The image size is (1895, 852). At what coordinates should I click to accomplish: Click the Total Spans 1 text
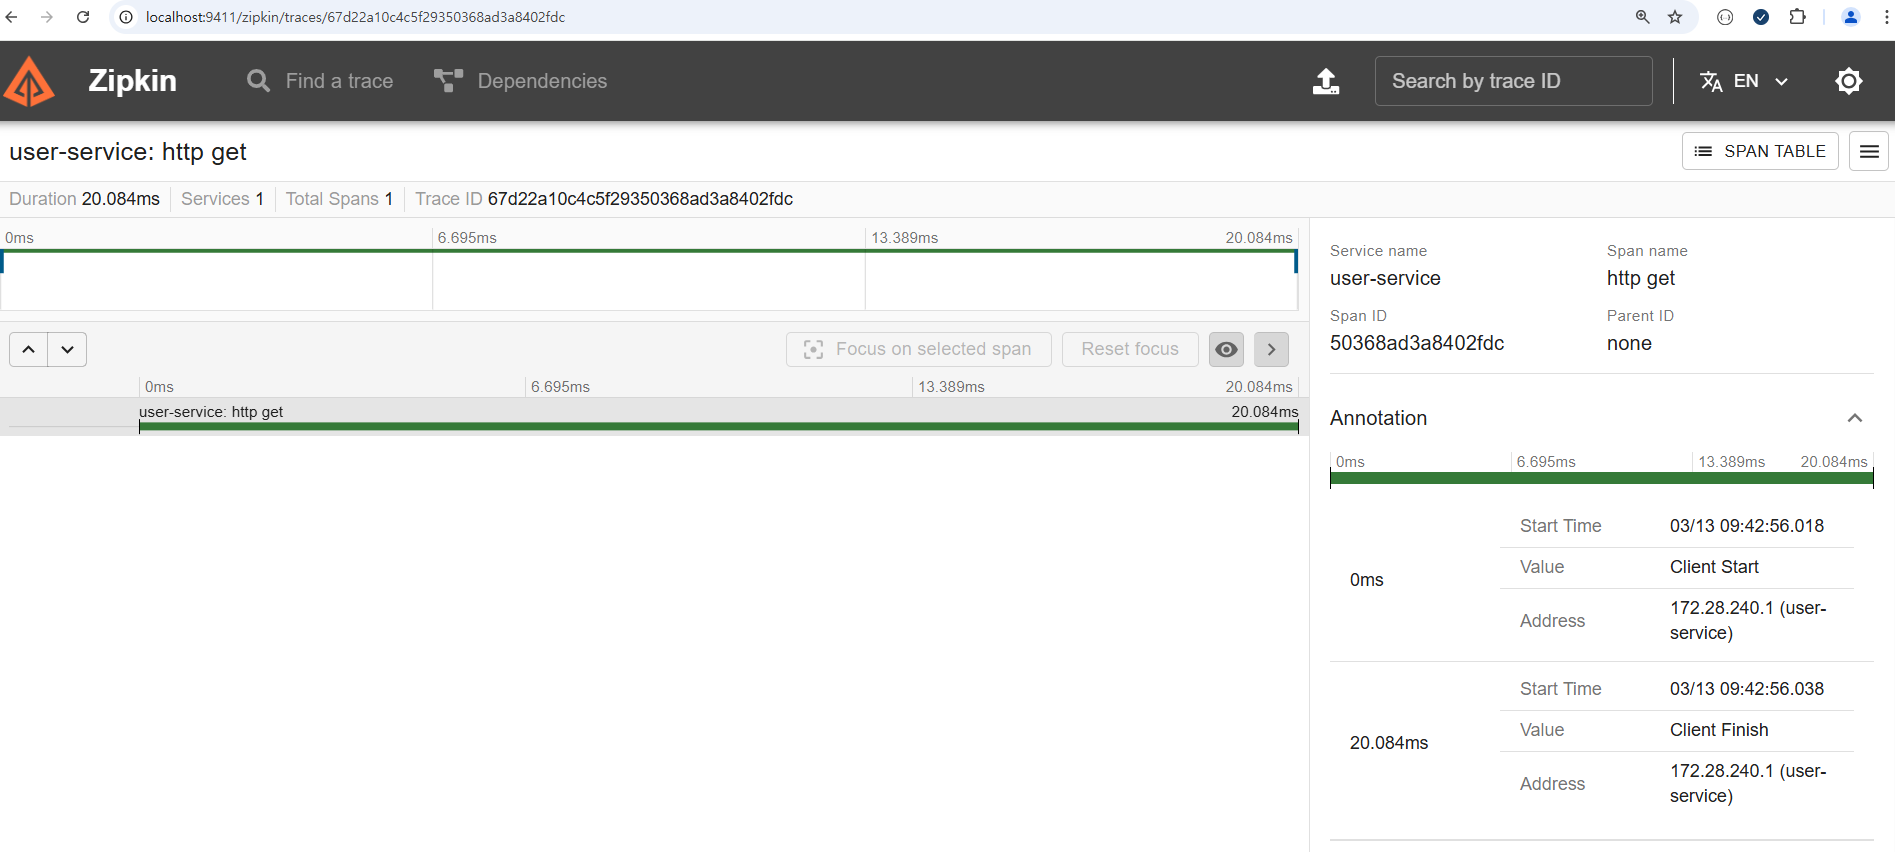coord(339,199)
